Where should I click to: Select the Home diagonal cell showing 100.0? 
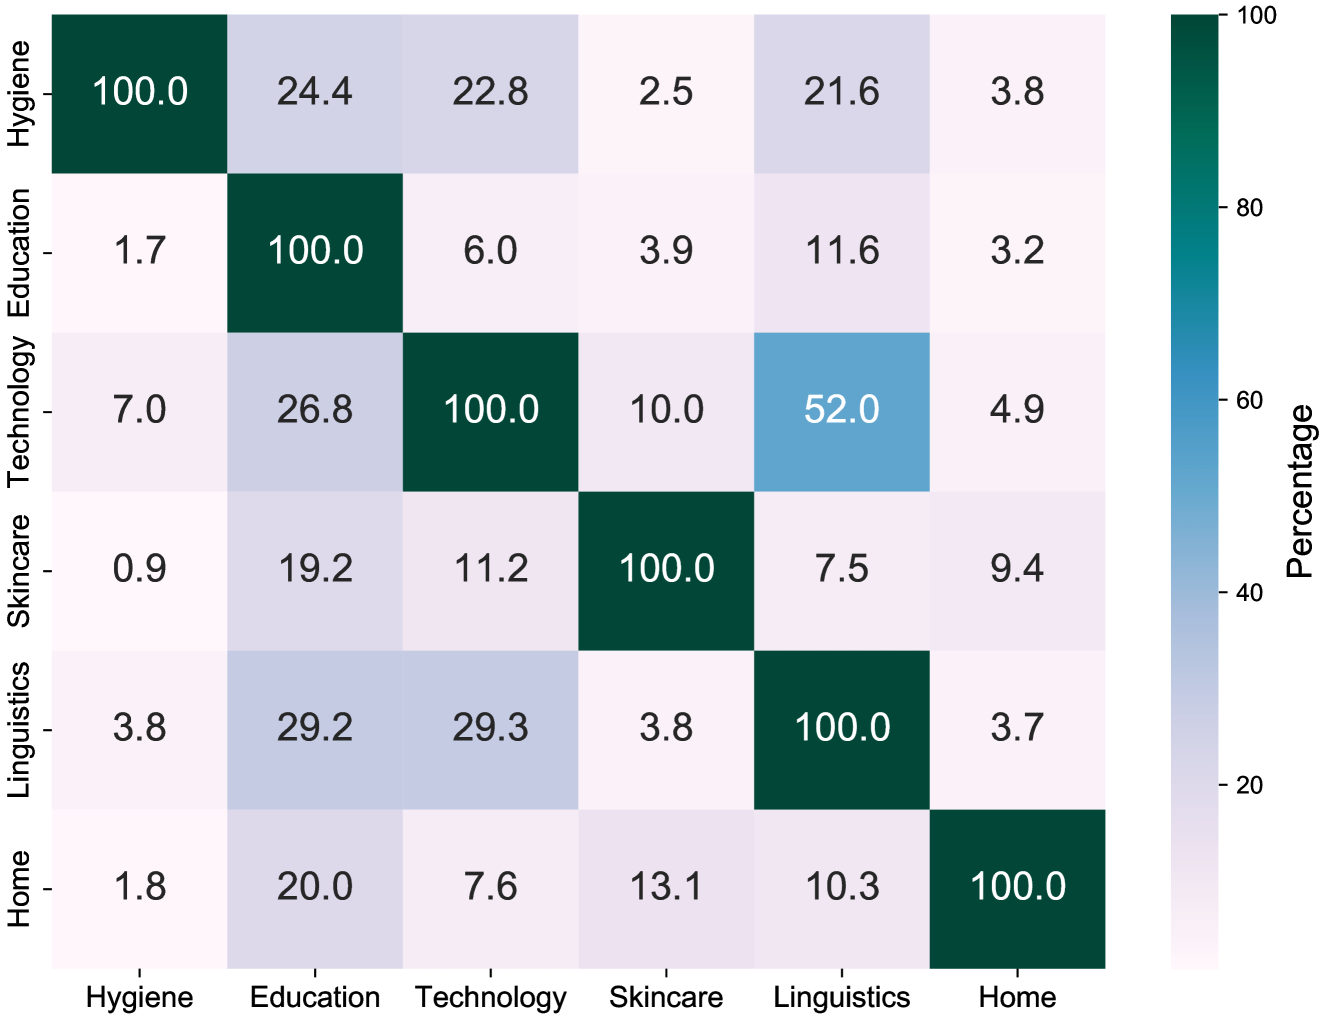[1017, 887]
